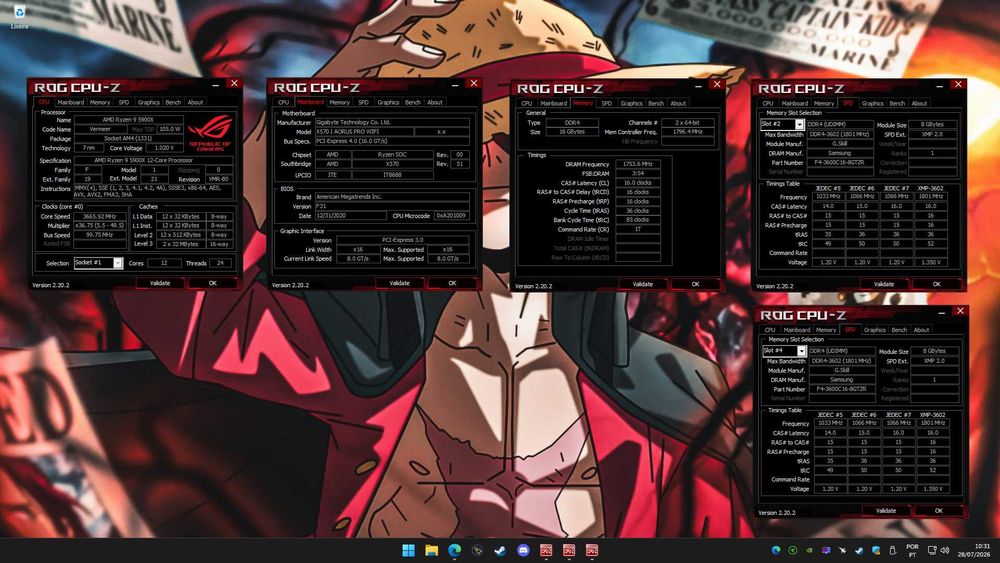Click the Cores count field showing 12

pos(164,263)
